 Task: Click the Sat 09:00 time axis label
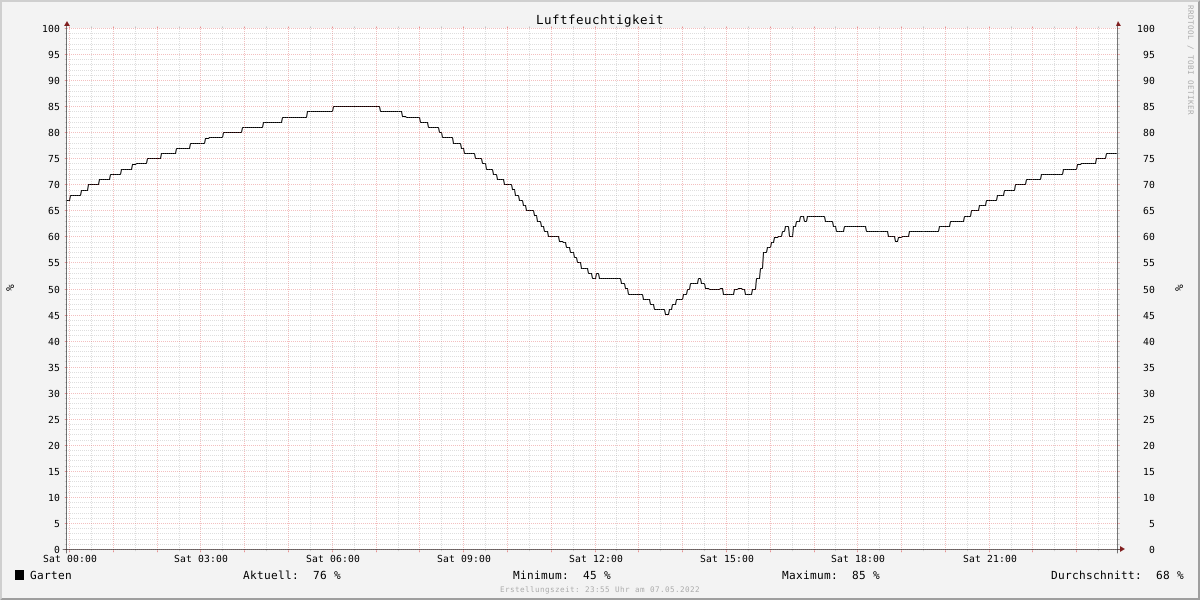pos(464,559)
